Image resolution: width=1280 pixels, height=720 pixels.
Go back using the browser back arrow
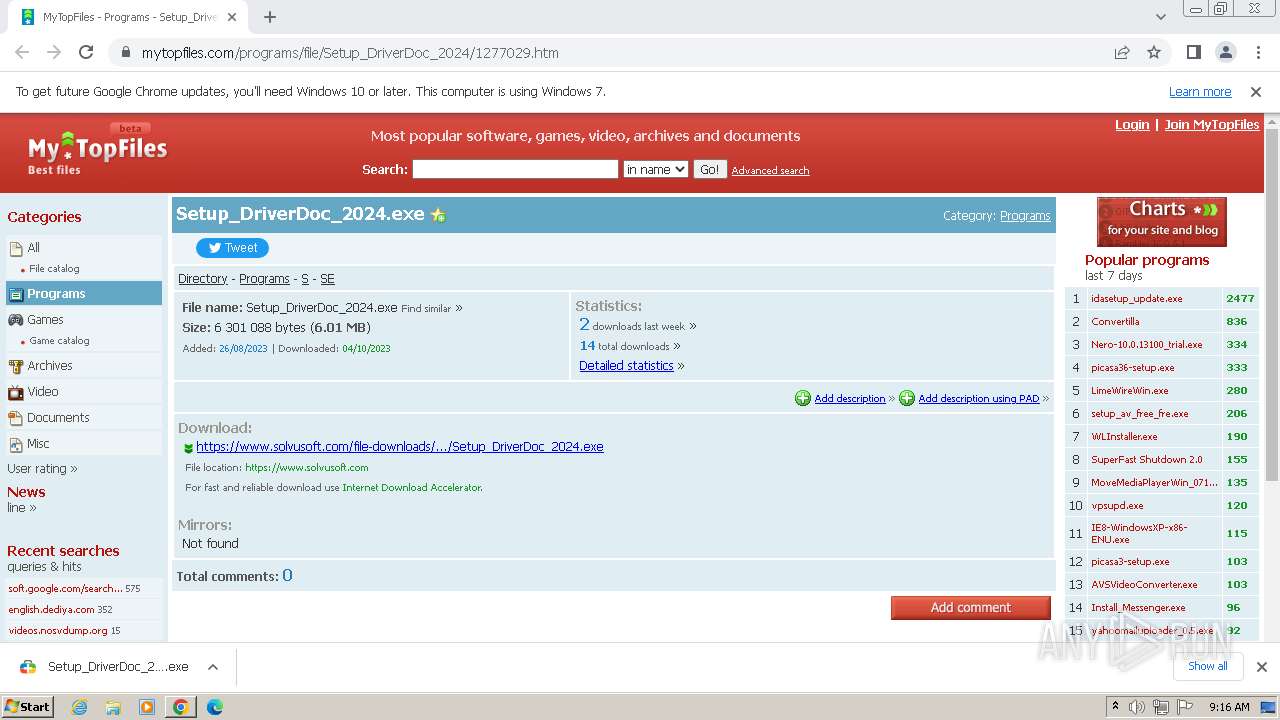pos(22,53)
